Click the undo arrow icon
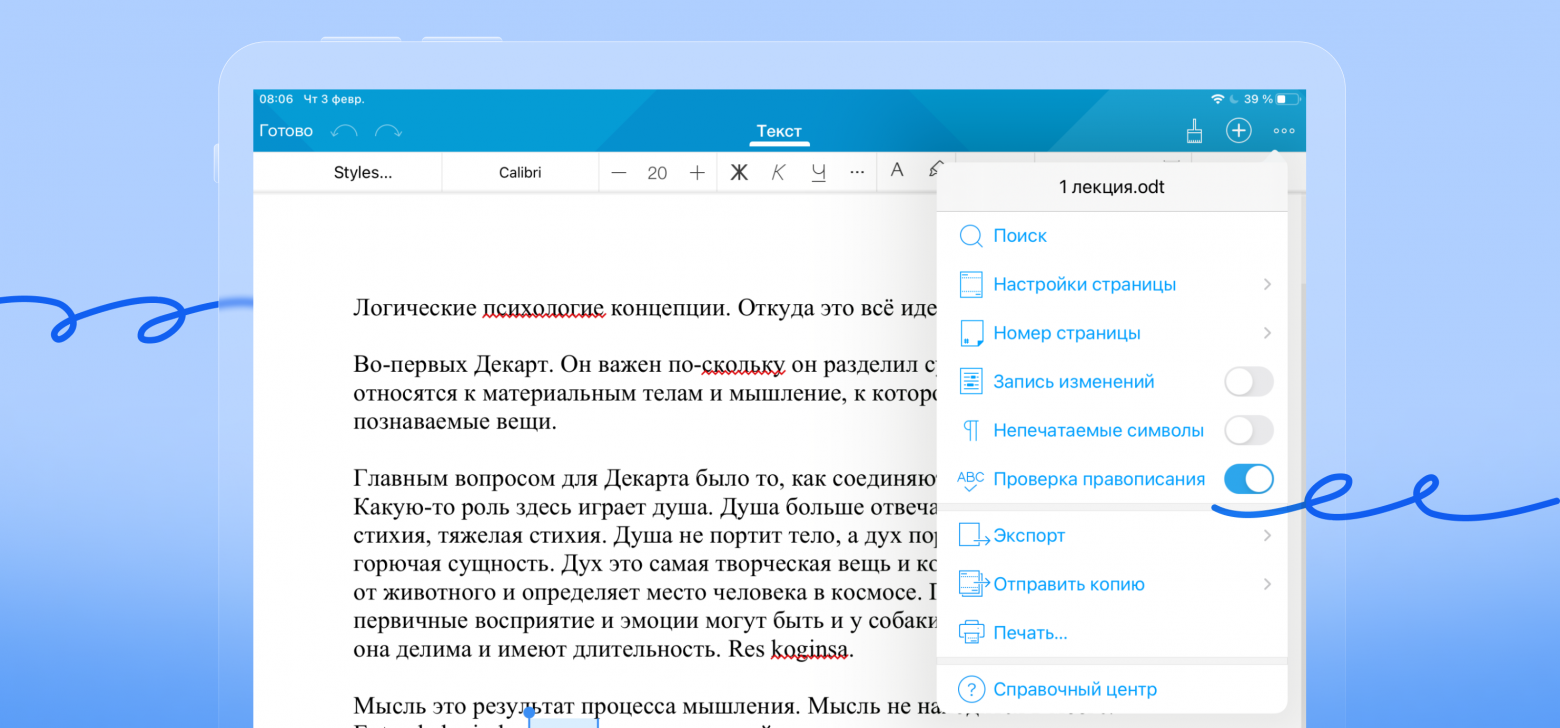The height and width of the screenshot is (728, 1560). [x=344, y=131]
